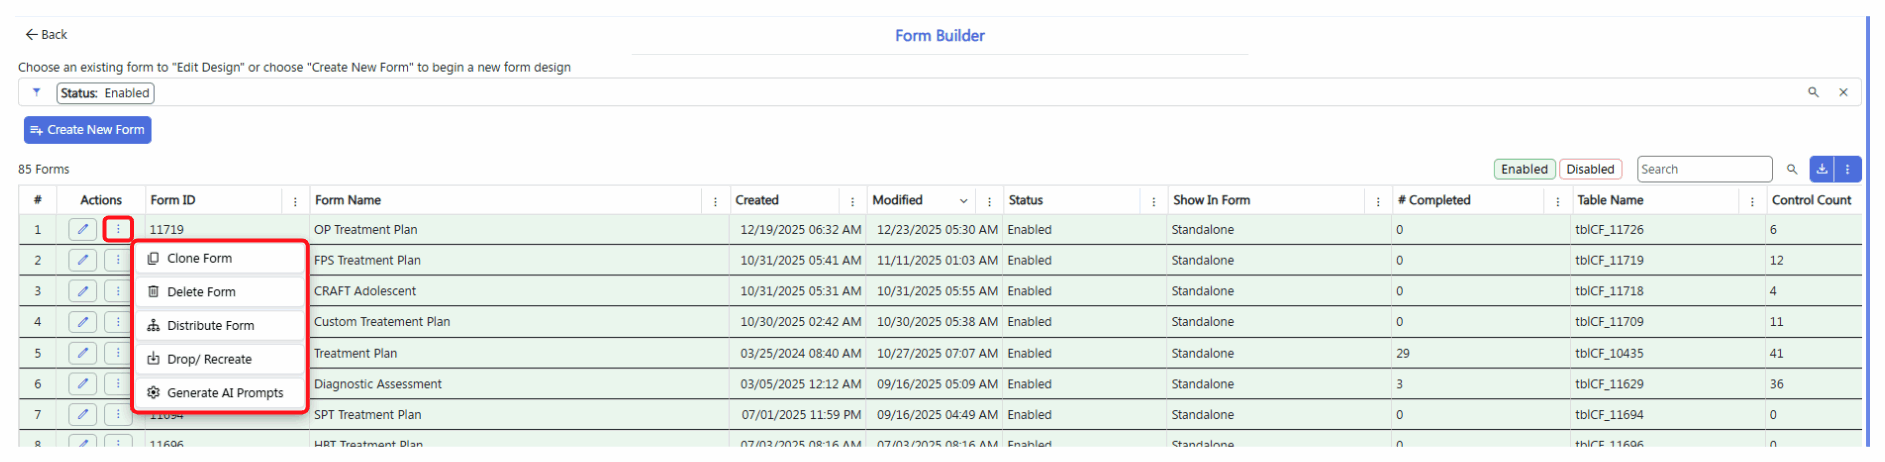Click the pencil icon for CRAFT Adolescent
Image resolution: width=1885 pixels, height=462 pixels.
pos(83,291)
